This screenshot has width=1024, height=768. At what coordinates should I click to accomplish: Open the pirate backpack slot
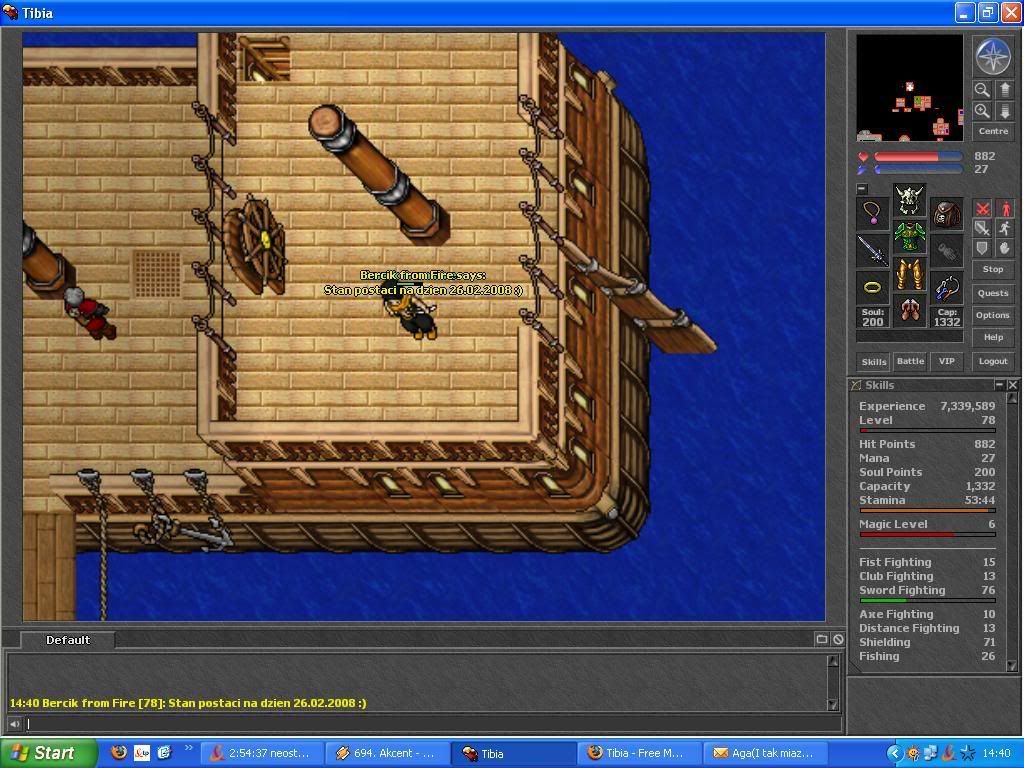point(946,213)
